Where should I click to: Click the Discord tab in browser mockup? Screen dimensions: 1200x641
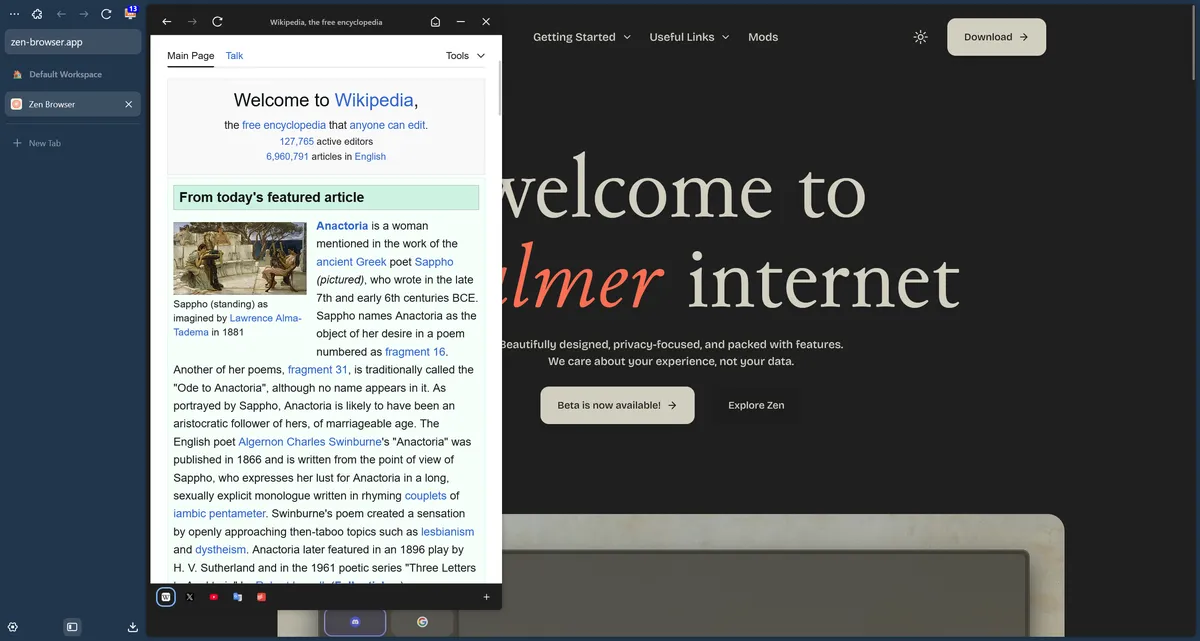coord(355,622)
